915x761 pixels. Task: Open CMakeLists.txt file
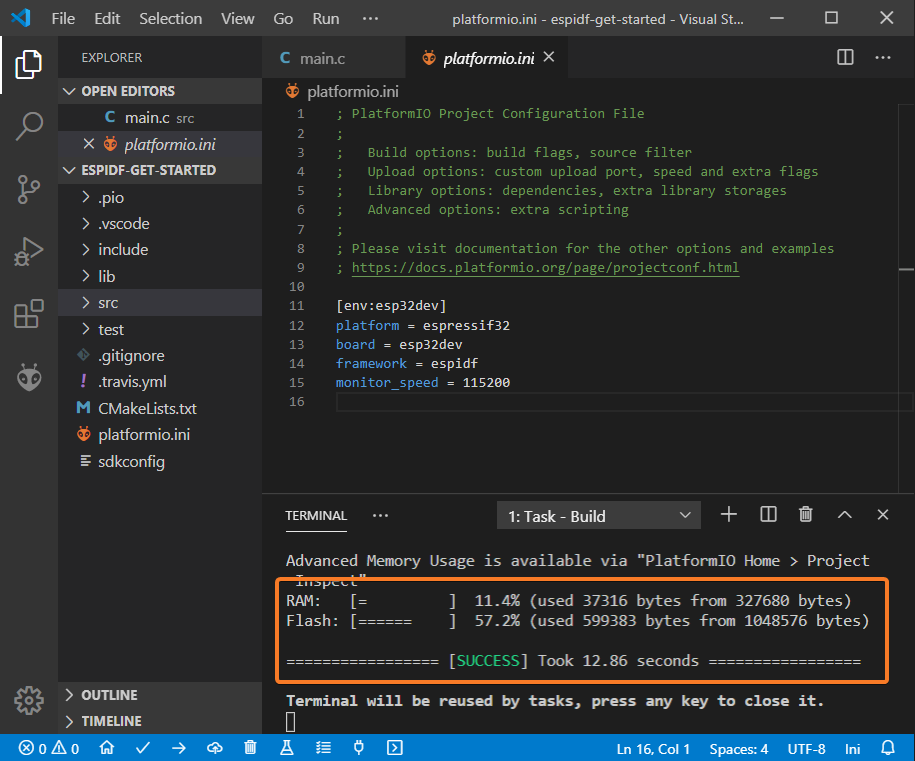pyautogui.click(x=160, y=408)
